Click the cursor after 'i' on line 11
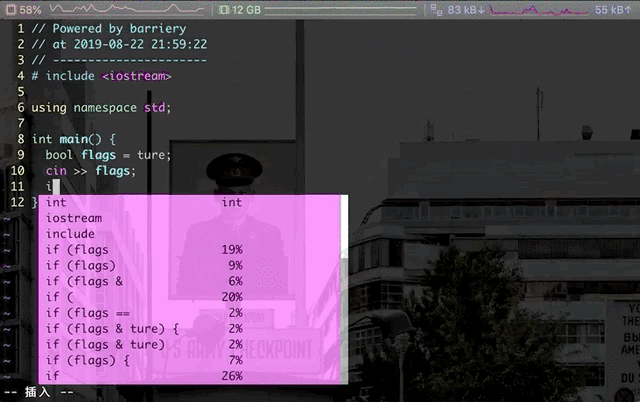This screenshot has height=402, width=640. click(56, 187)
